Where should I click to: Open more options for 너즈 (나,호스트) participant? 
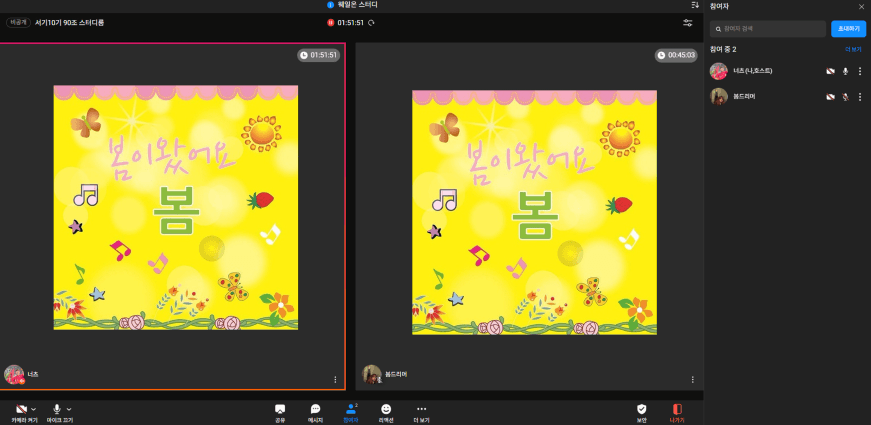(860, 71)
